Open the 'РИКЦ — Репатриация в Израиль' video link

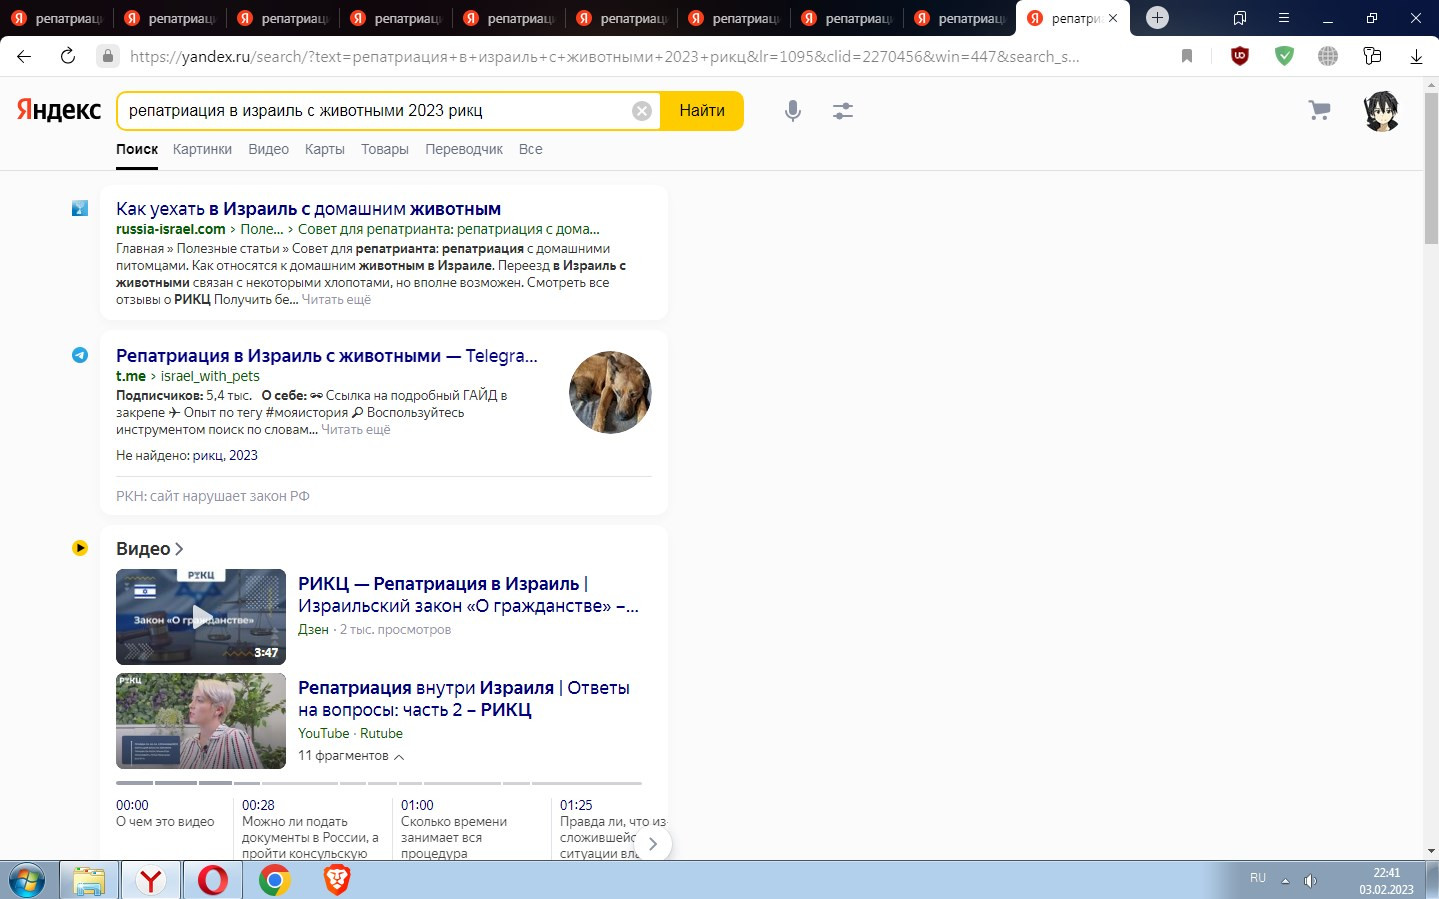[468, 595]
